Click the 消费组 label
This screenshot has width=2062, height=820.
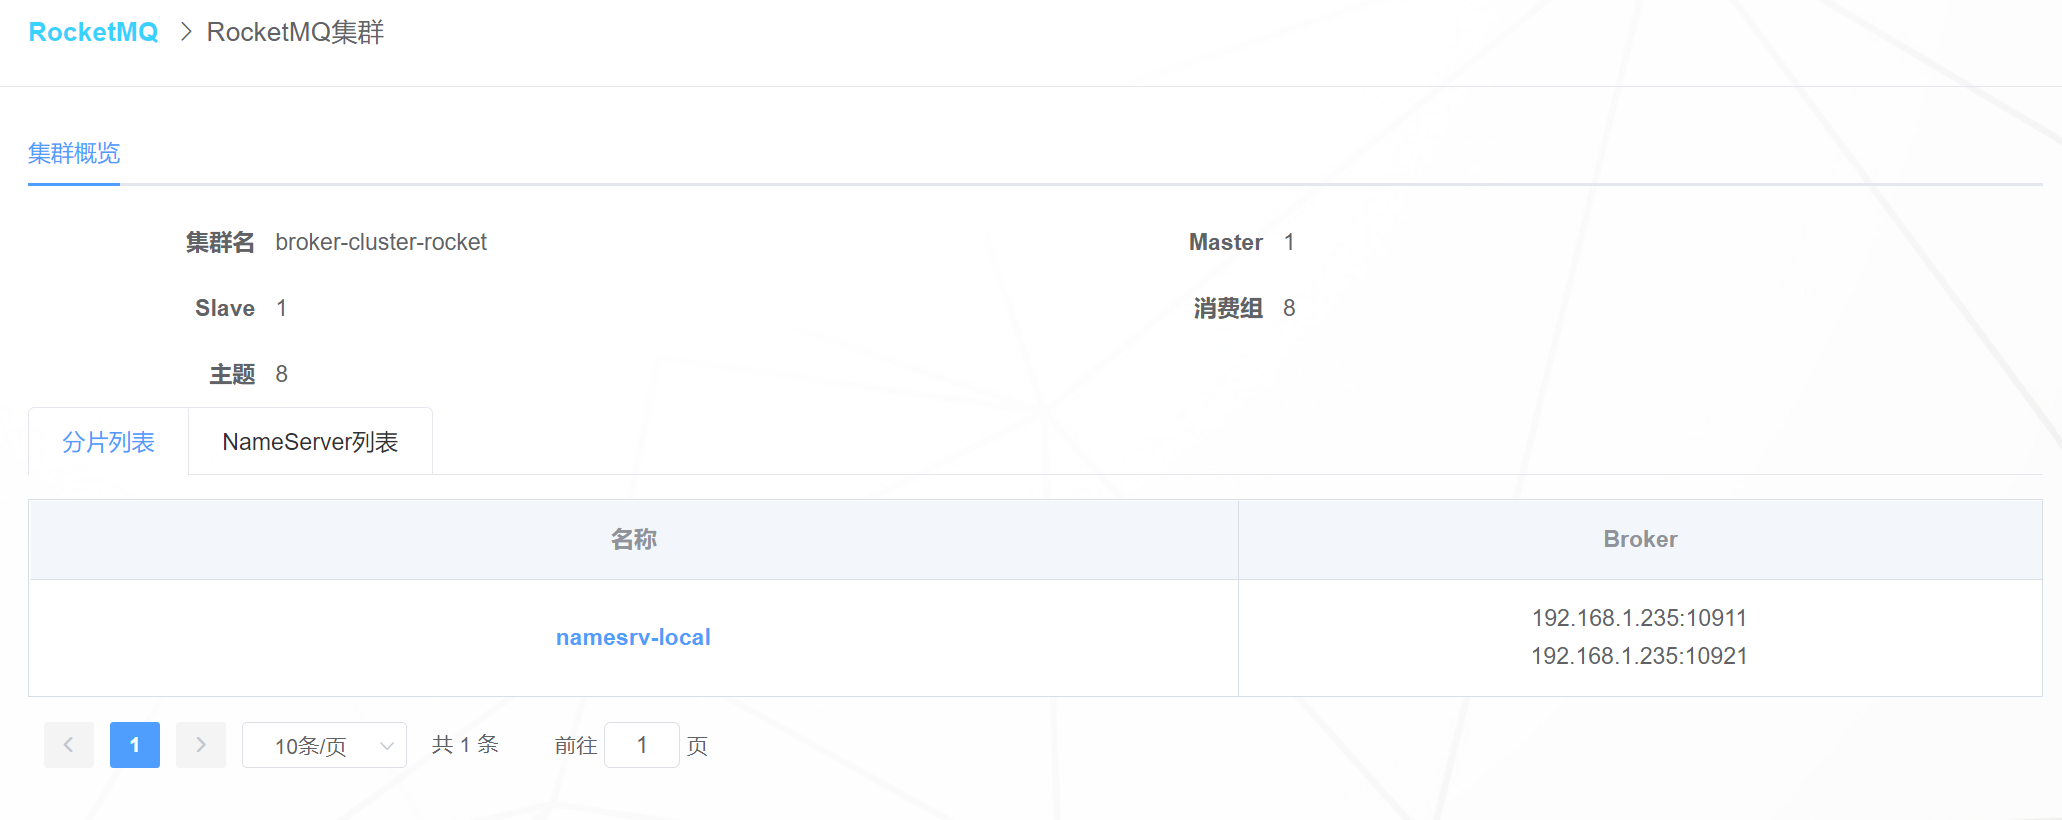click(1228, 308)
